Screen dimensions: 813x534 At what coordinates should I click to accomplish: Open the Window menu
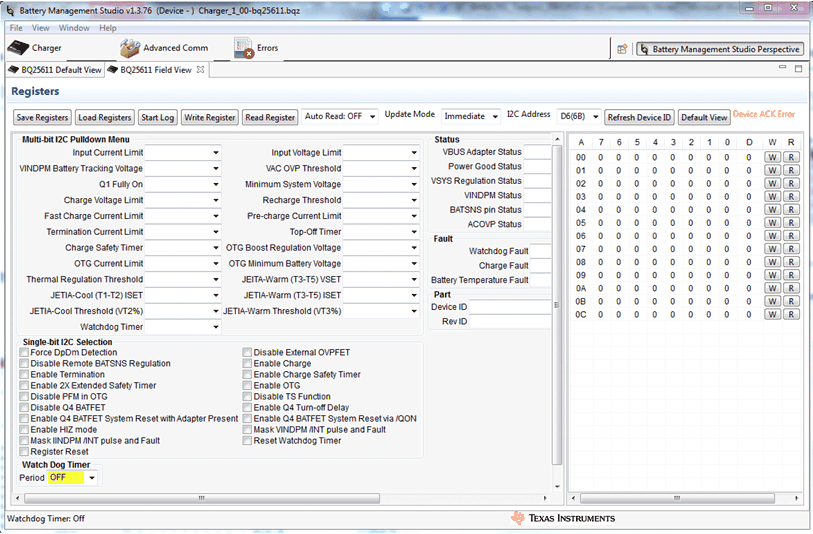(x=74, y=28)
